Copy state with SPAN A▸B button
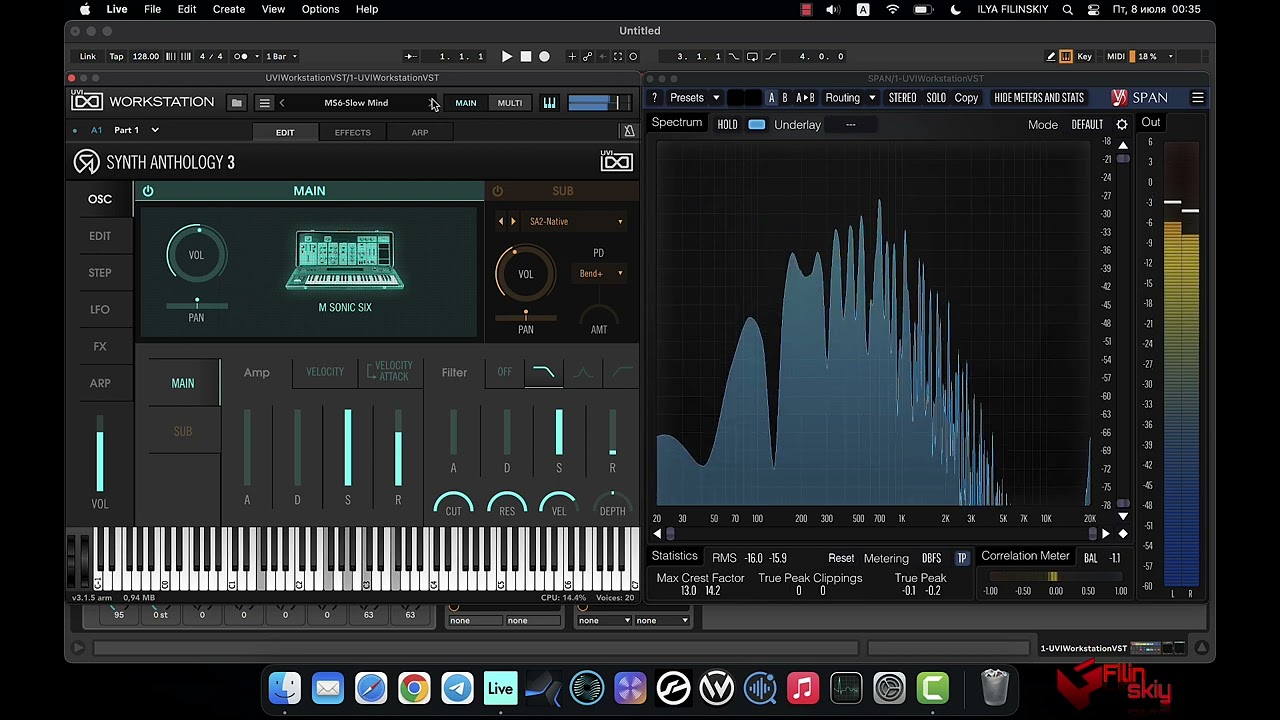Image resolution: width=1280 pixels, height=720 pixels. [805, 98]
